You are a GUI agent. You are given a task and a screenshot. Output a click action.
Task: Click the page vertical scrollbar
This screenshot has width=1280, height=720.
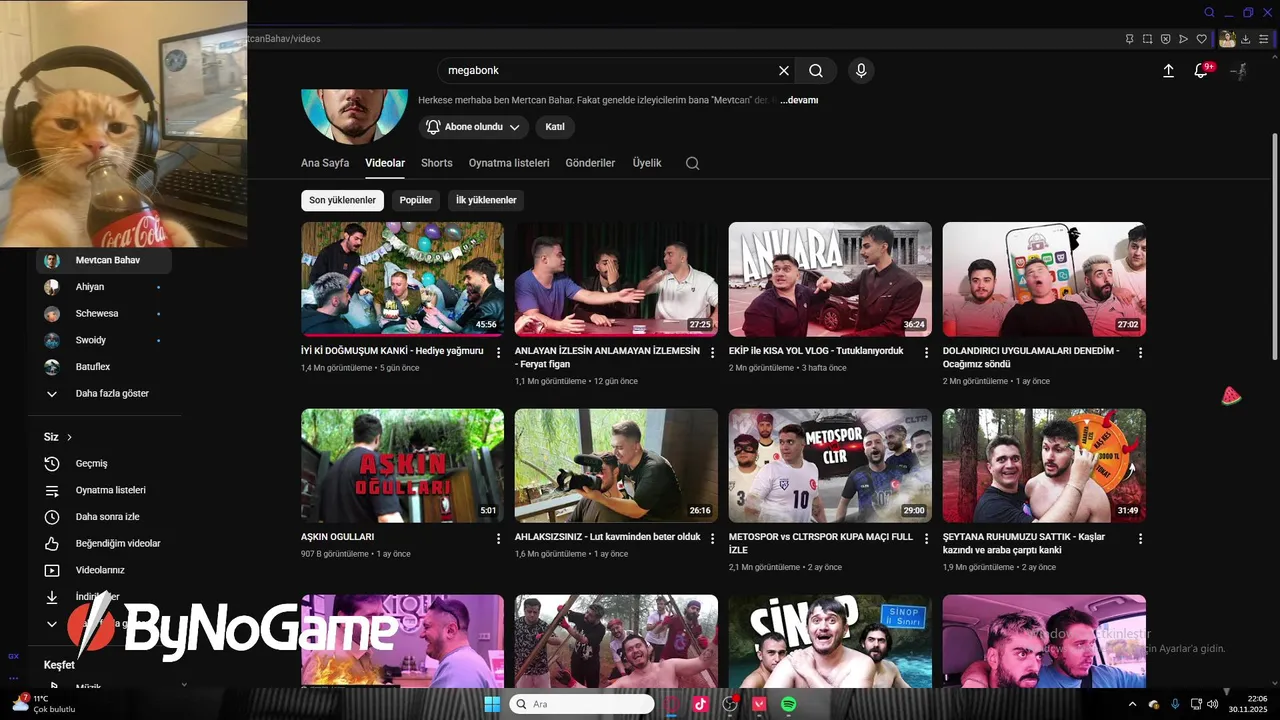[1274, 245]
